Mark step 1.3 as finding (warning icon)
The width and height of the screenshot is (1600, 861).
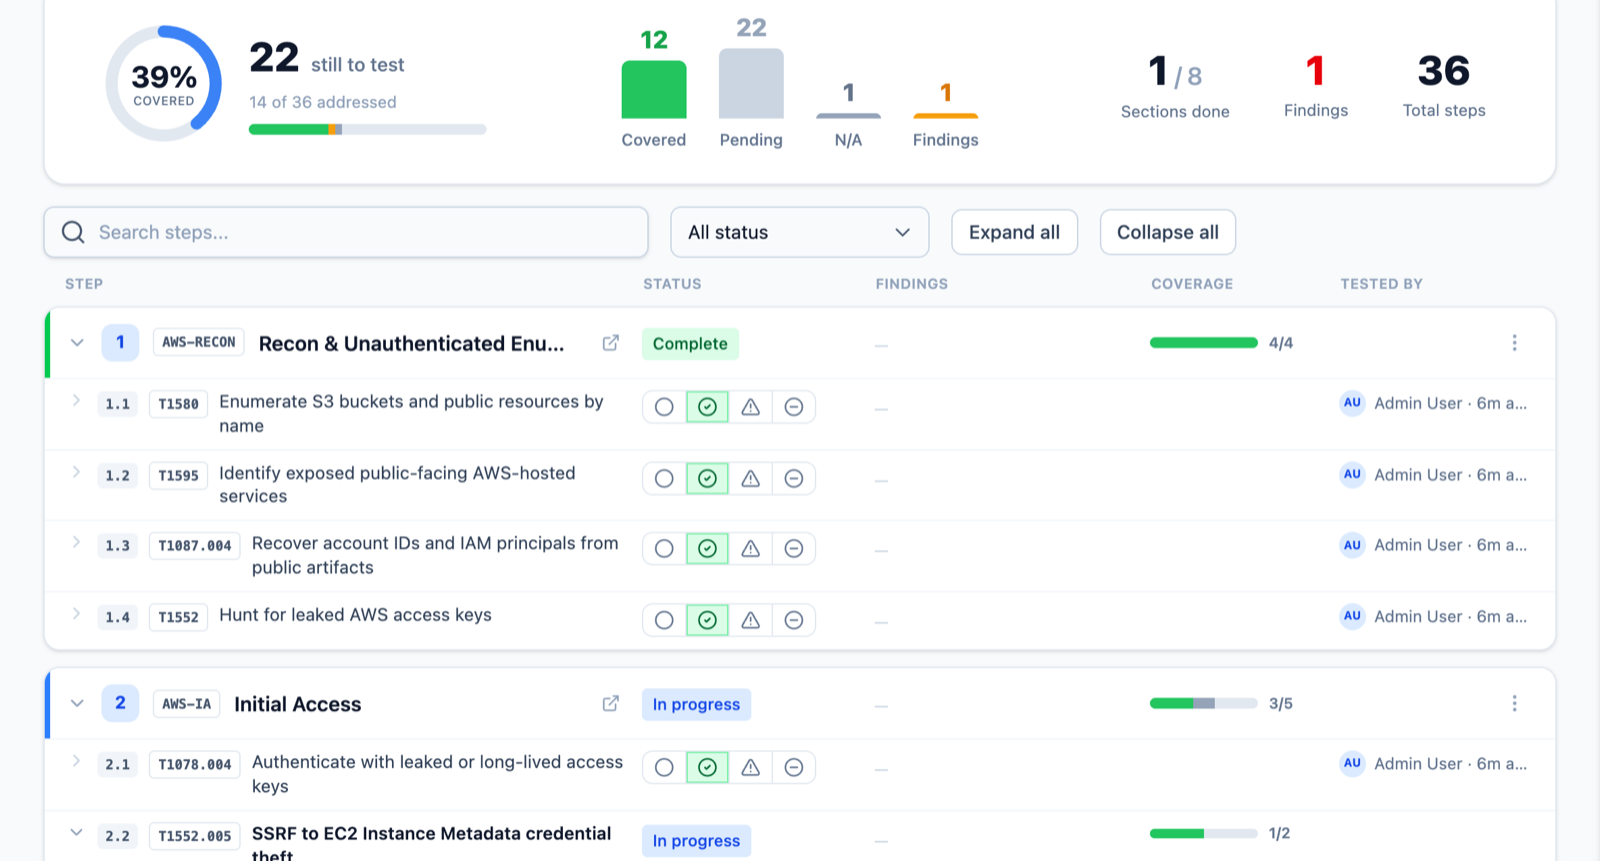click(750, 549)
